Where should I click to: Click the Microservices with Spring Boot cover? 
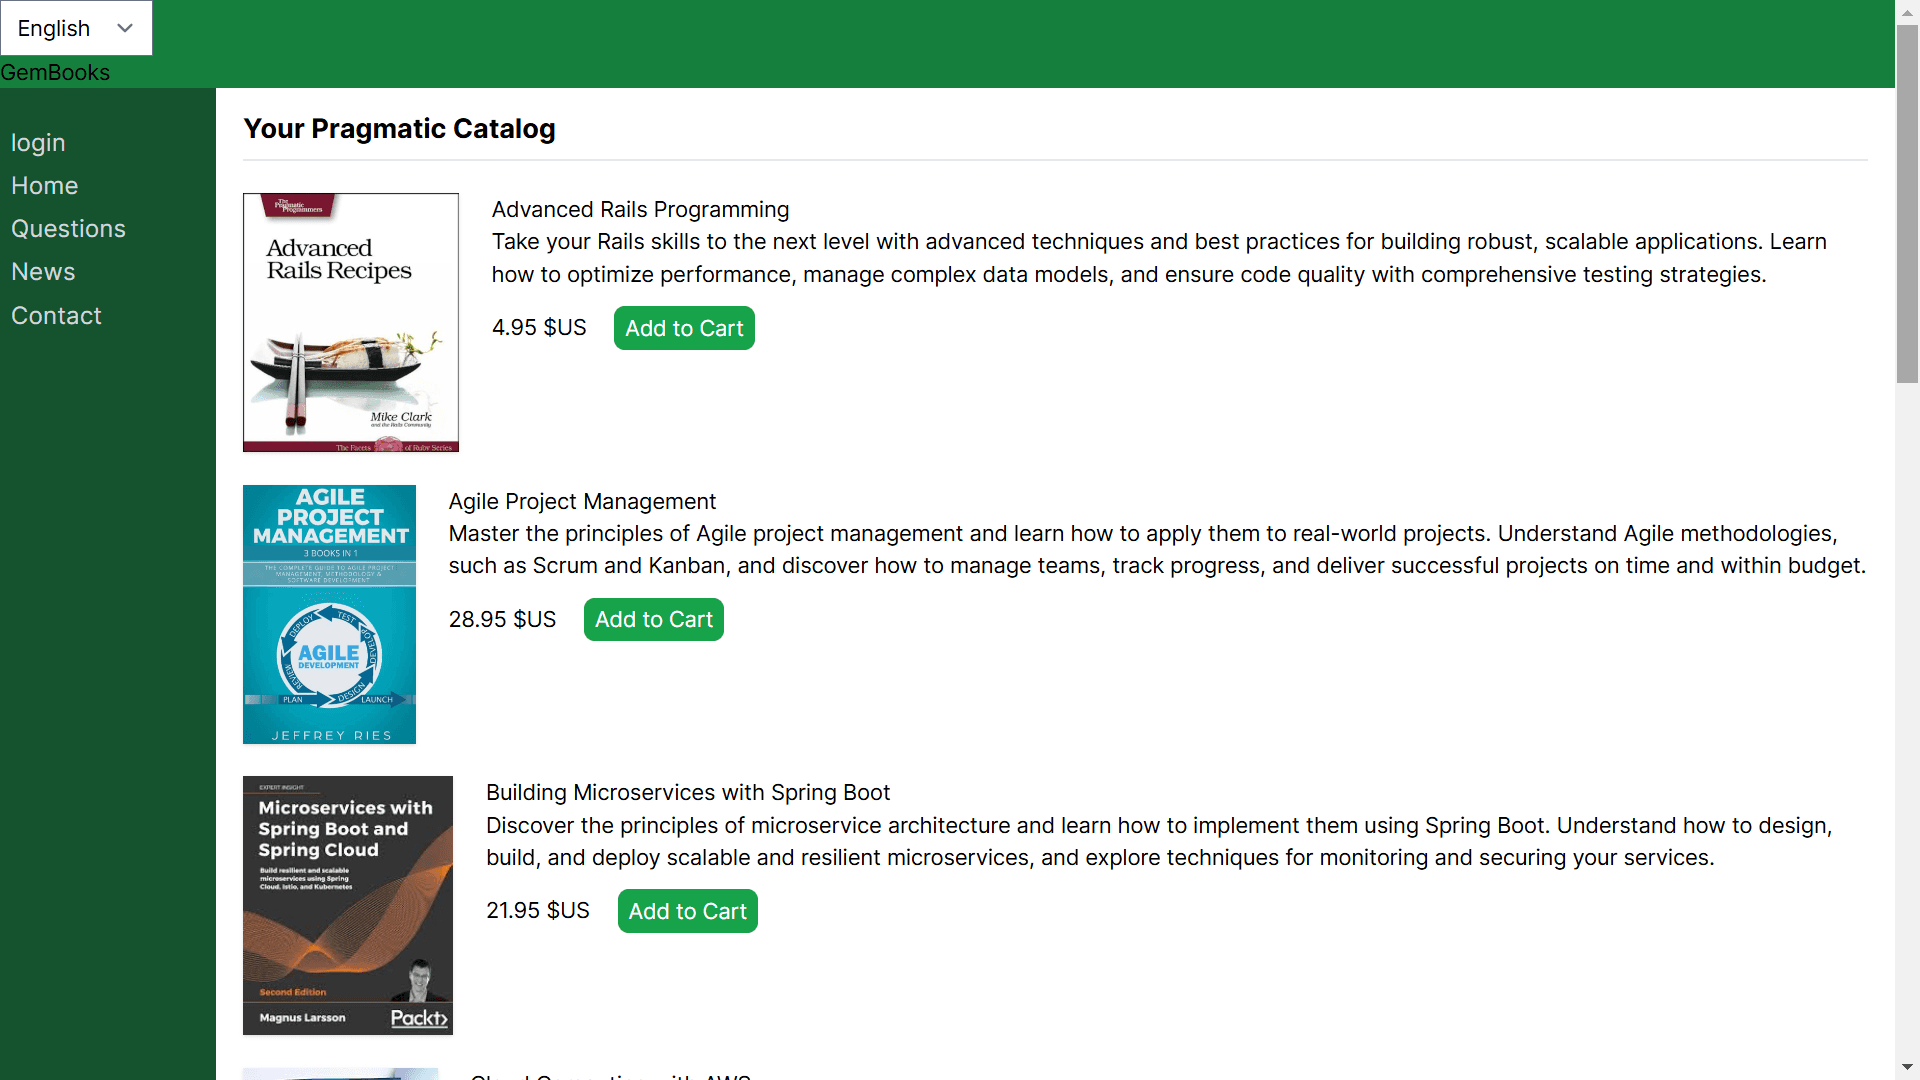coord(347,905)
